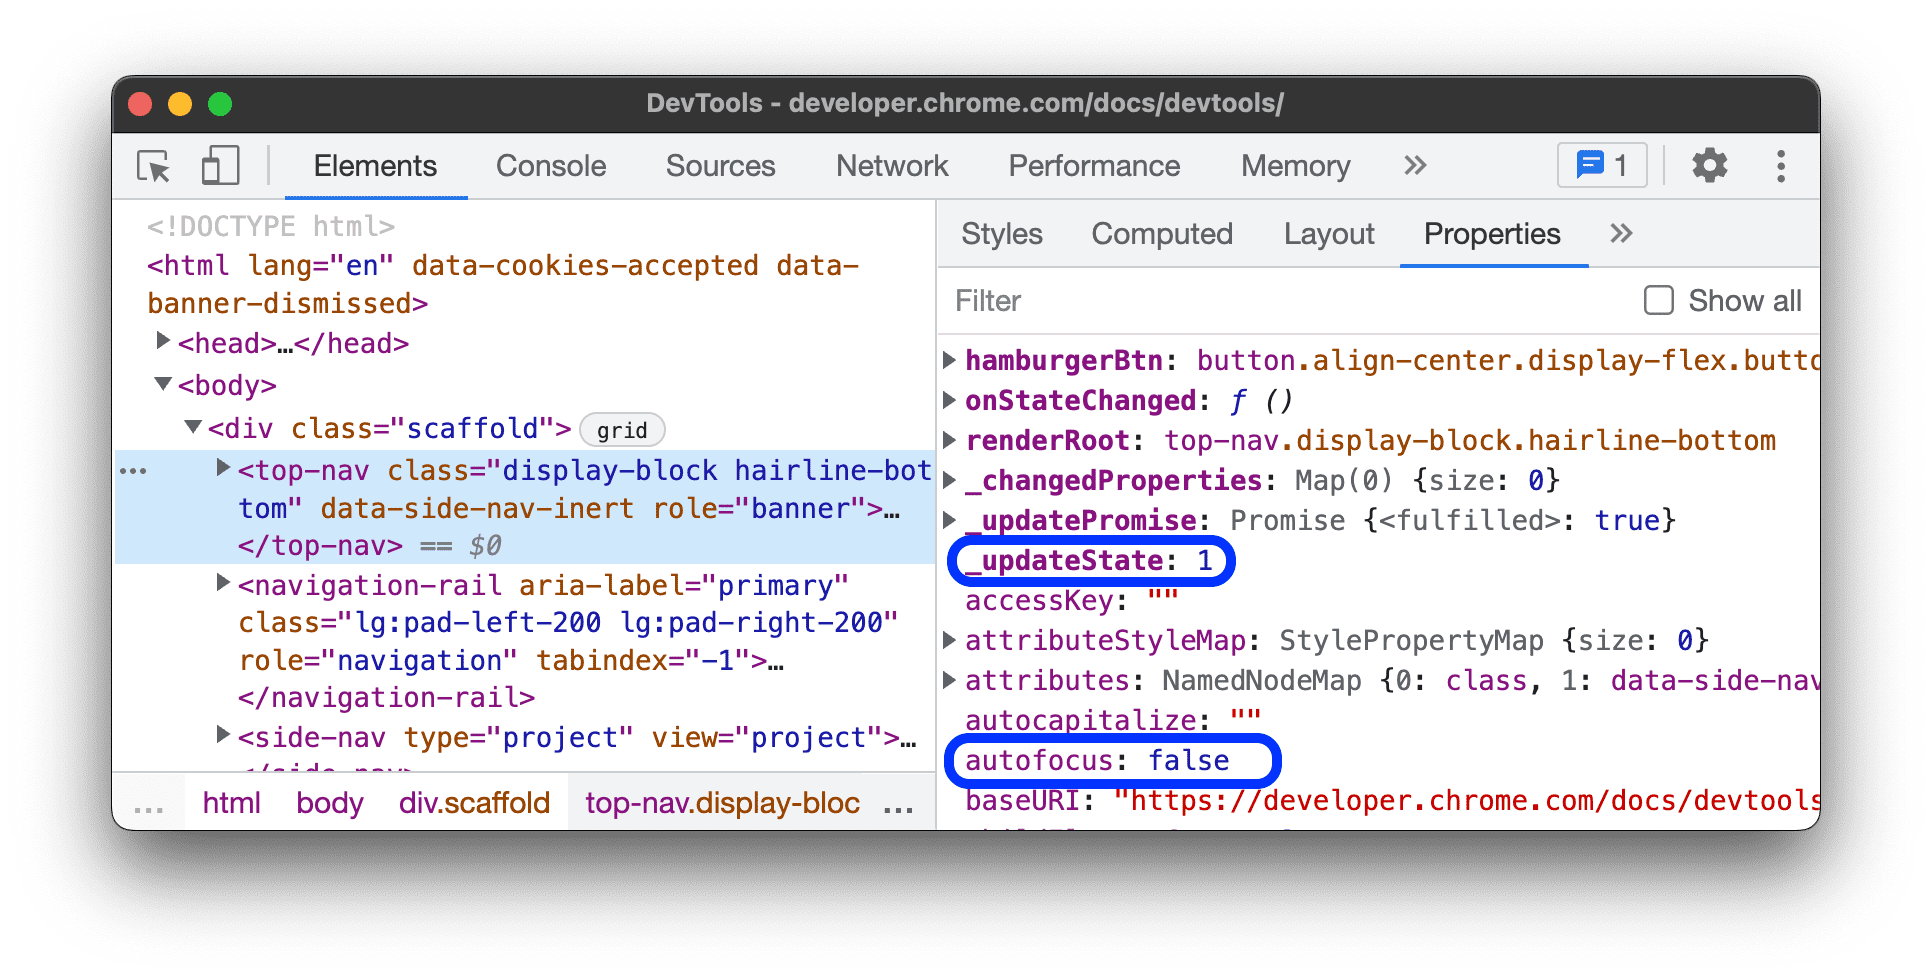Switch to the Console tab

tap(551, 166)
